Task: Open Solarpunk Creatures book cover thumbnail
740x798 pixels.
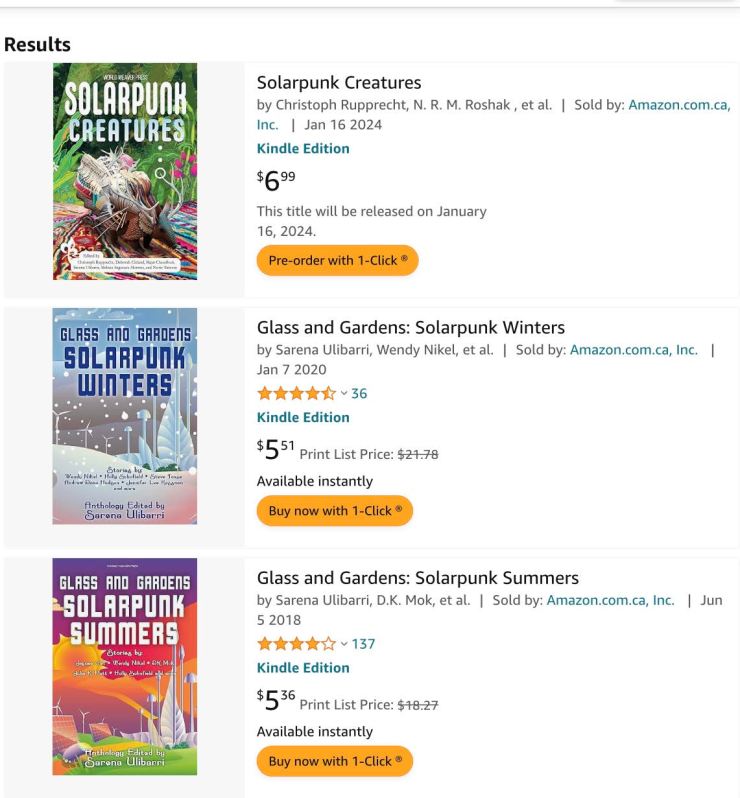Action: pos(125,171)
